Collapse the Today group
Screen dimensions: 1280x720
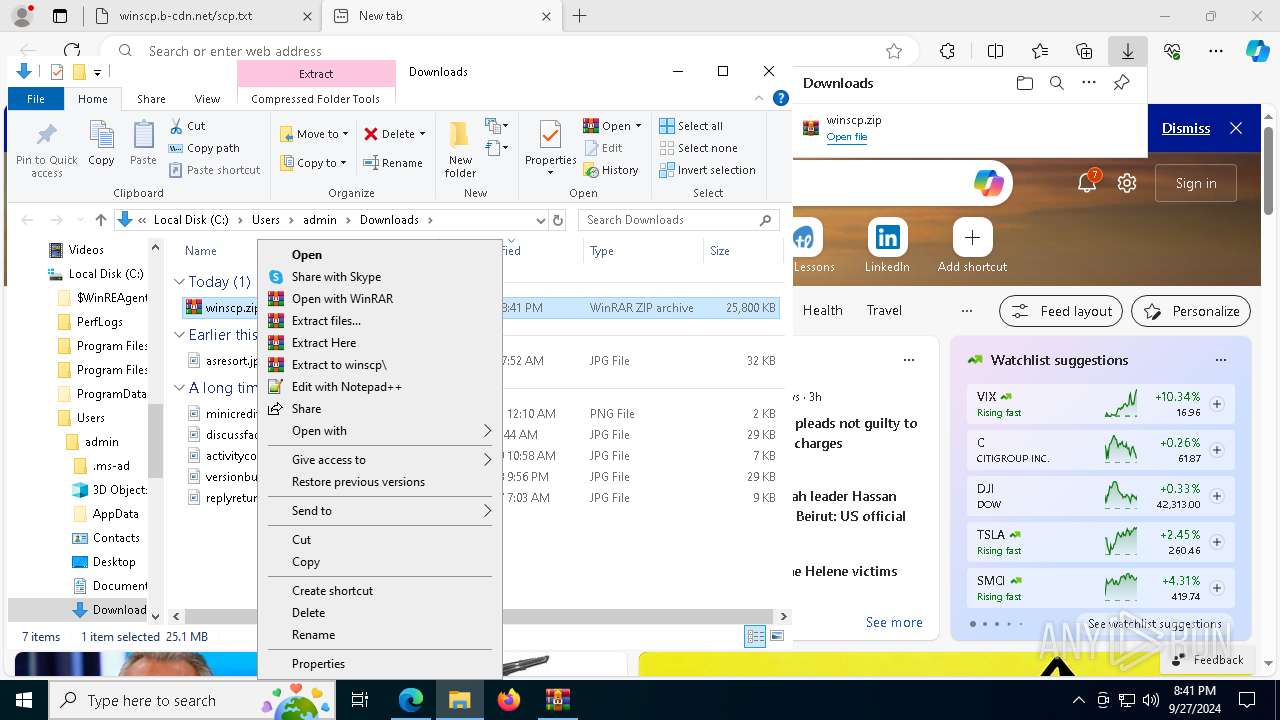click(x=179, y=282)
